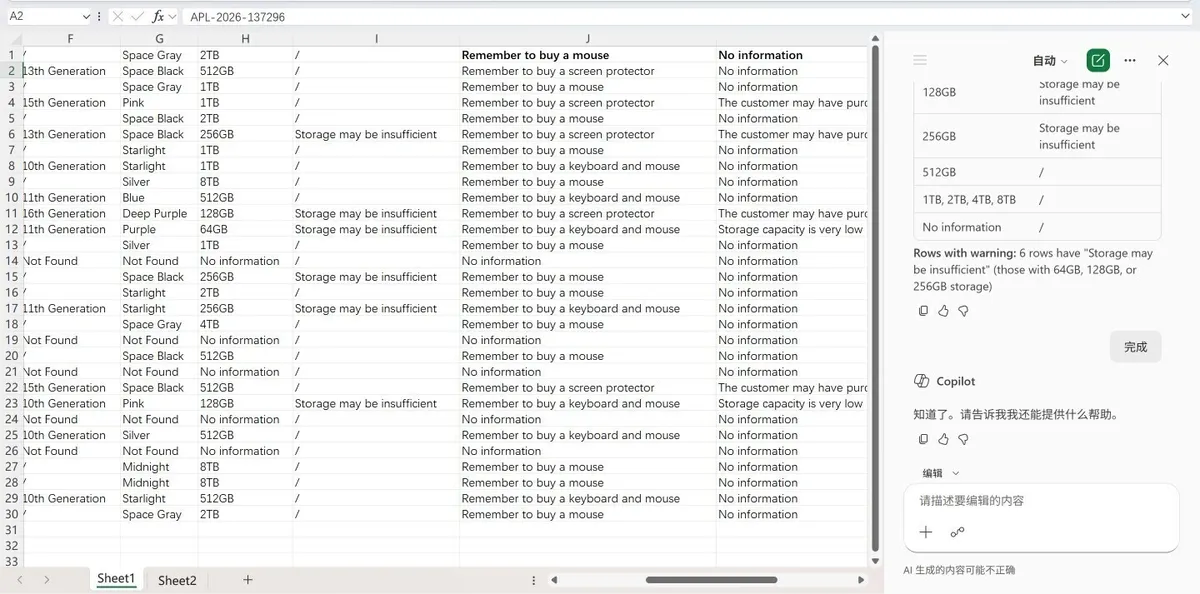
Task: Add a new sheet with the plus icon
Action: click(248, 580)
